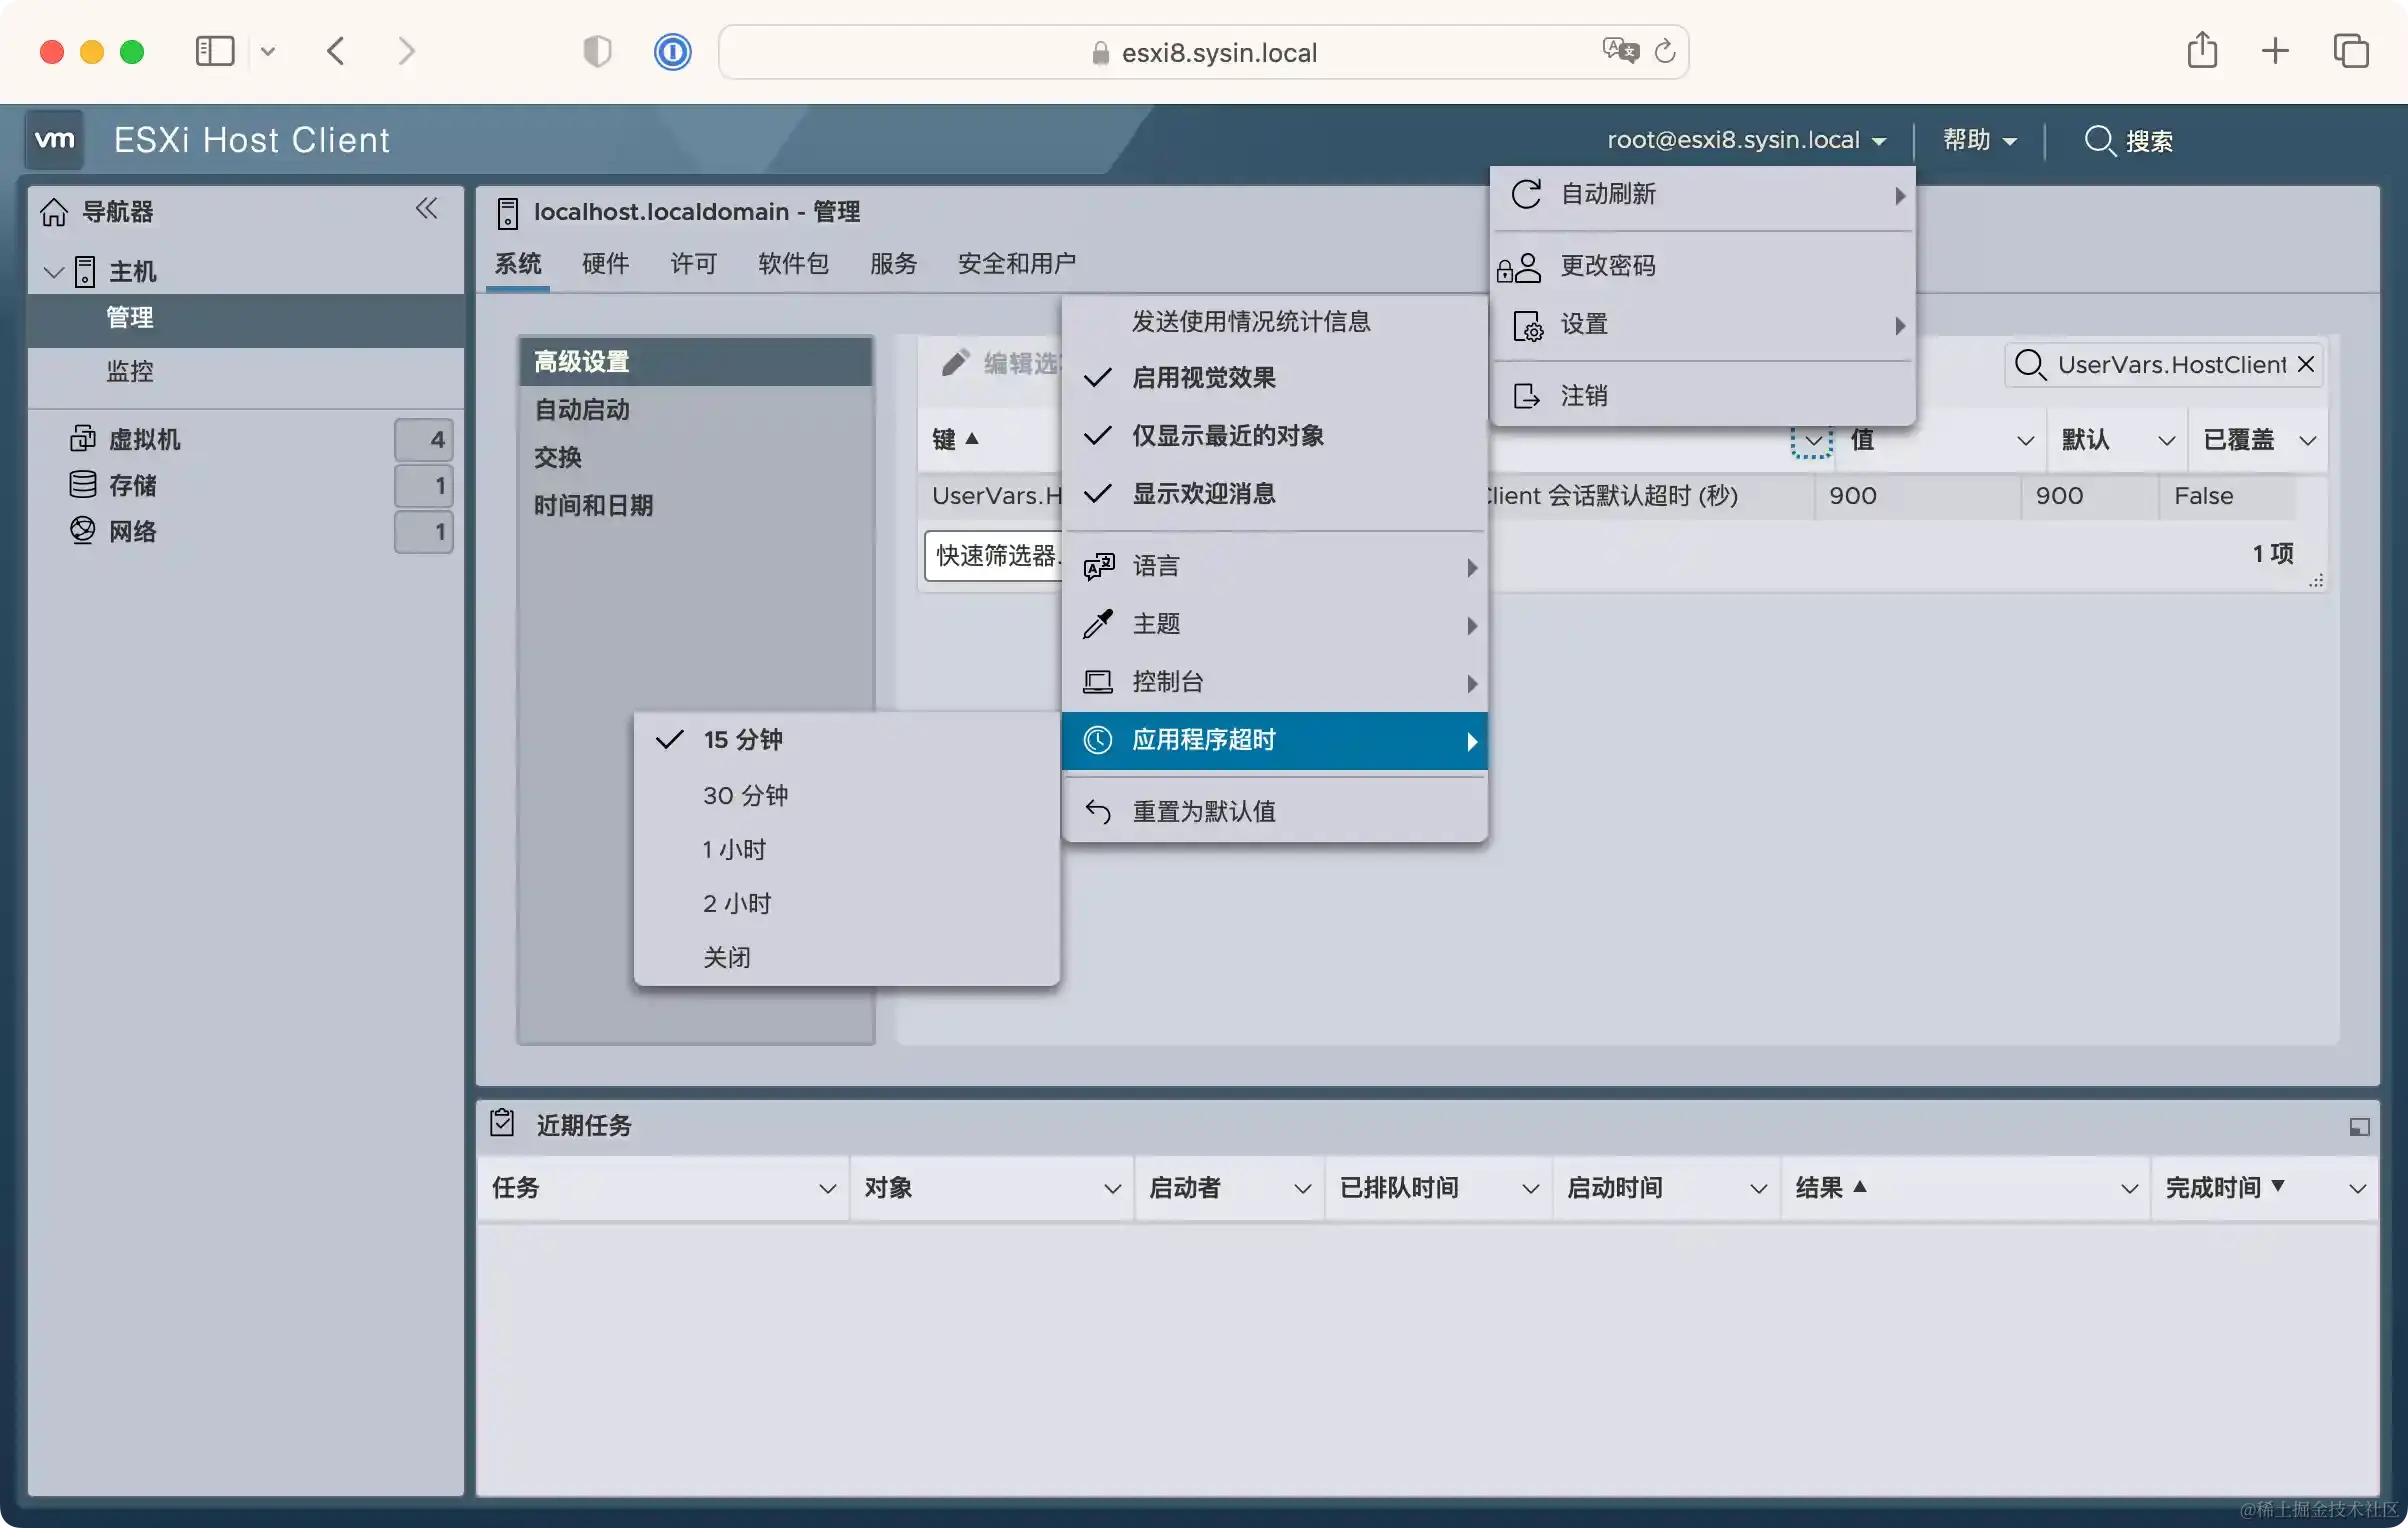Viewport: 2408px width, 1528px height.
Task: Click the 1Password extension icon in toolbar
Action: pyautogui.click(x=672, y=52)
